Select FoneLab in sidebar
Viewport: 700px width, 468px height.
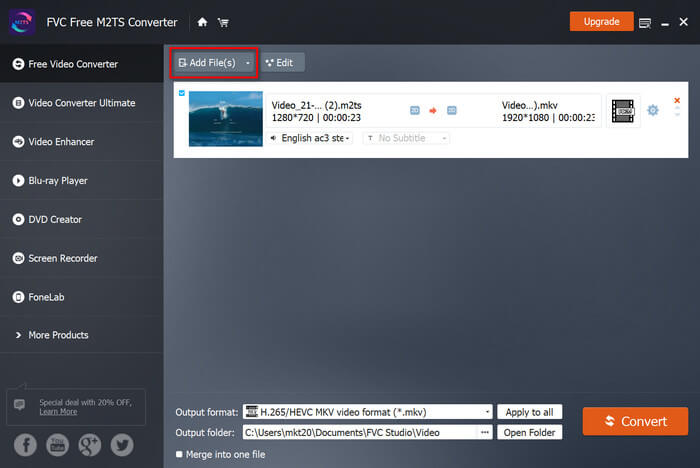pos(82,297)
